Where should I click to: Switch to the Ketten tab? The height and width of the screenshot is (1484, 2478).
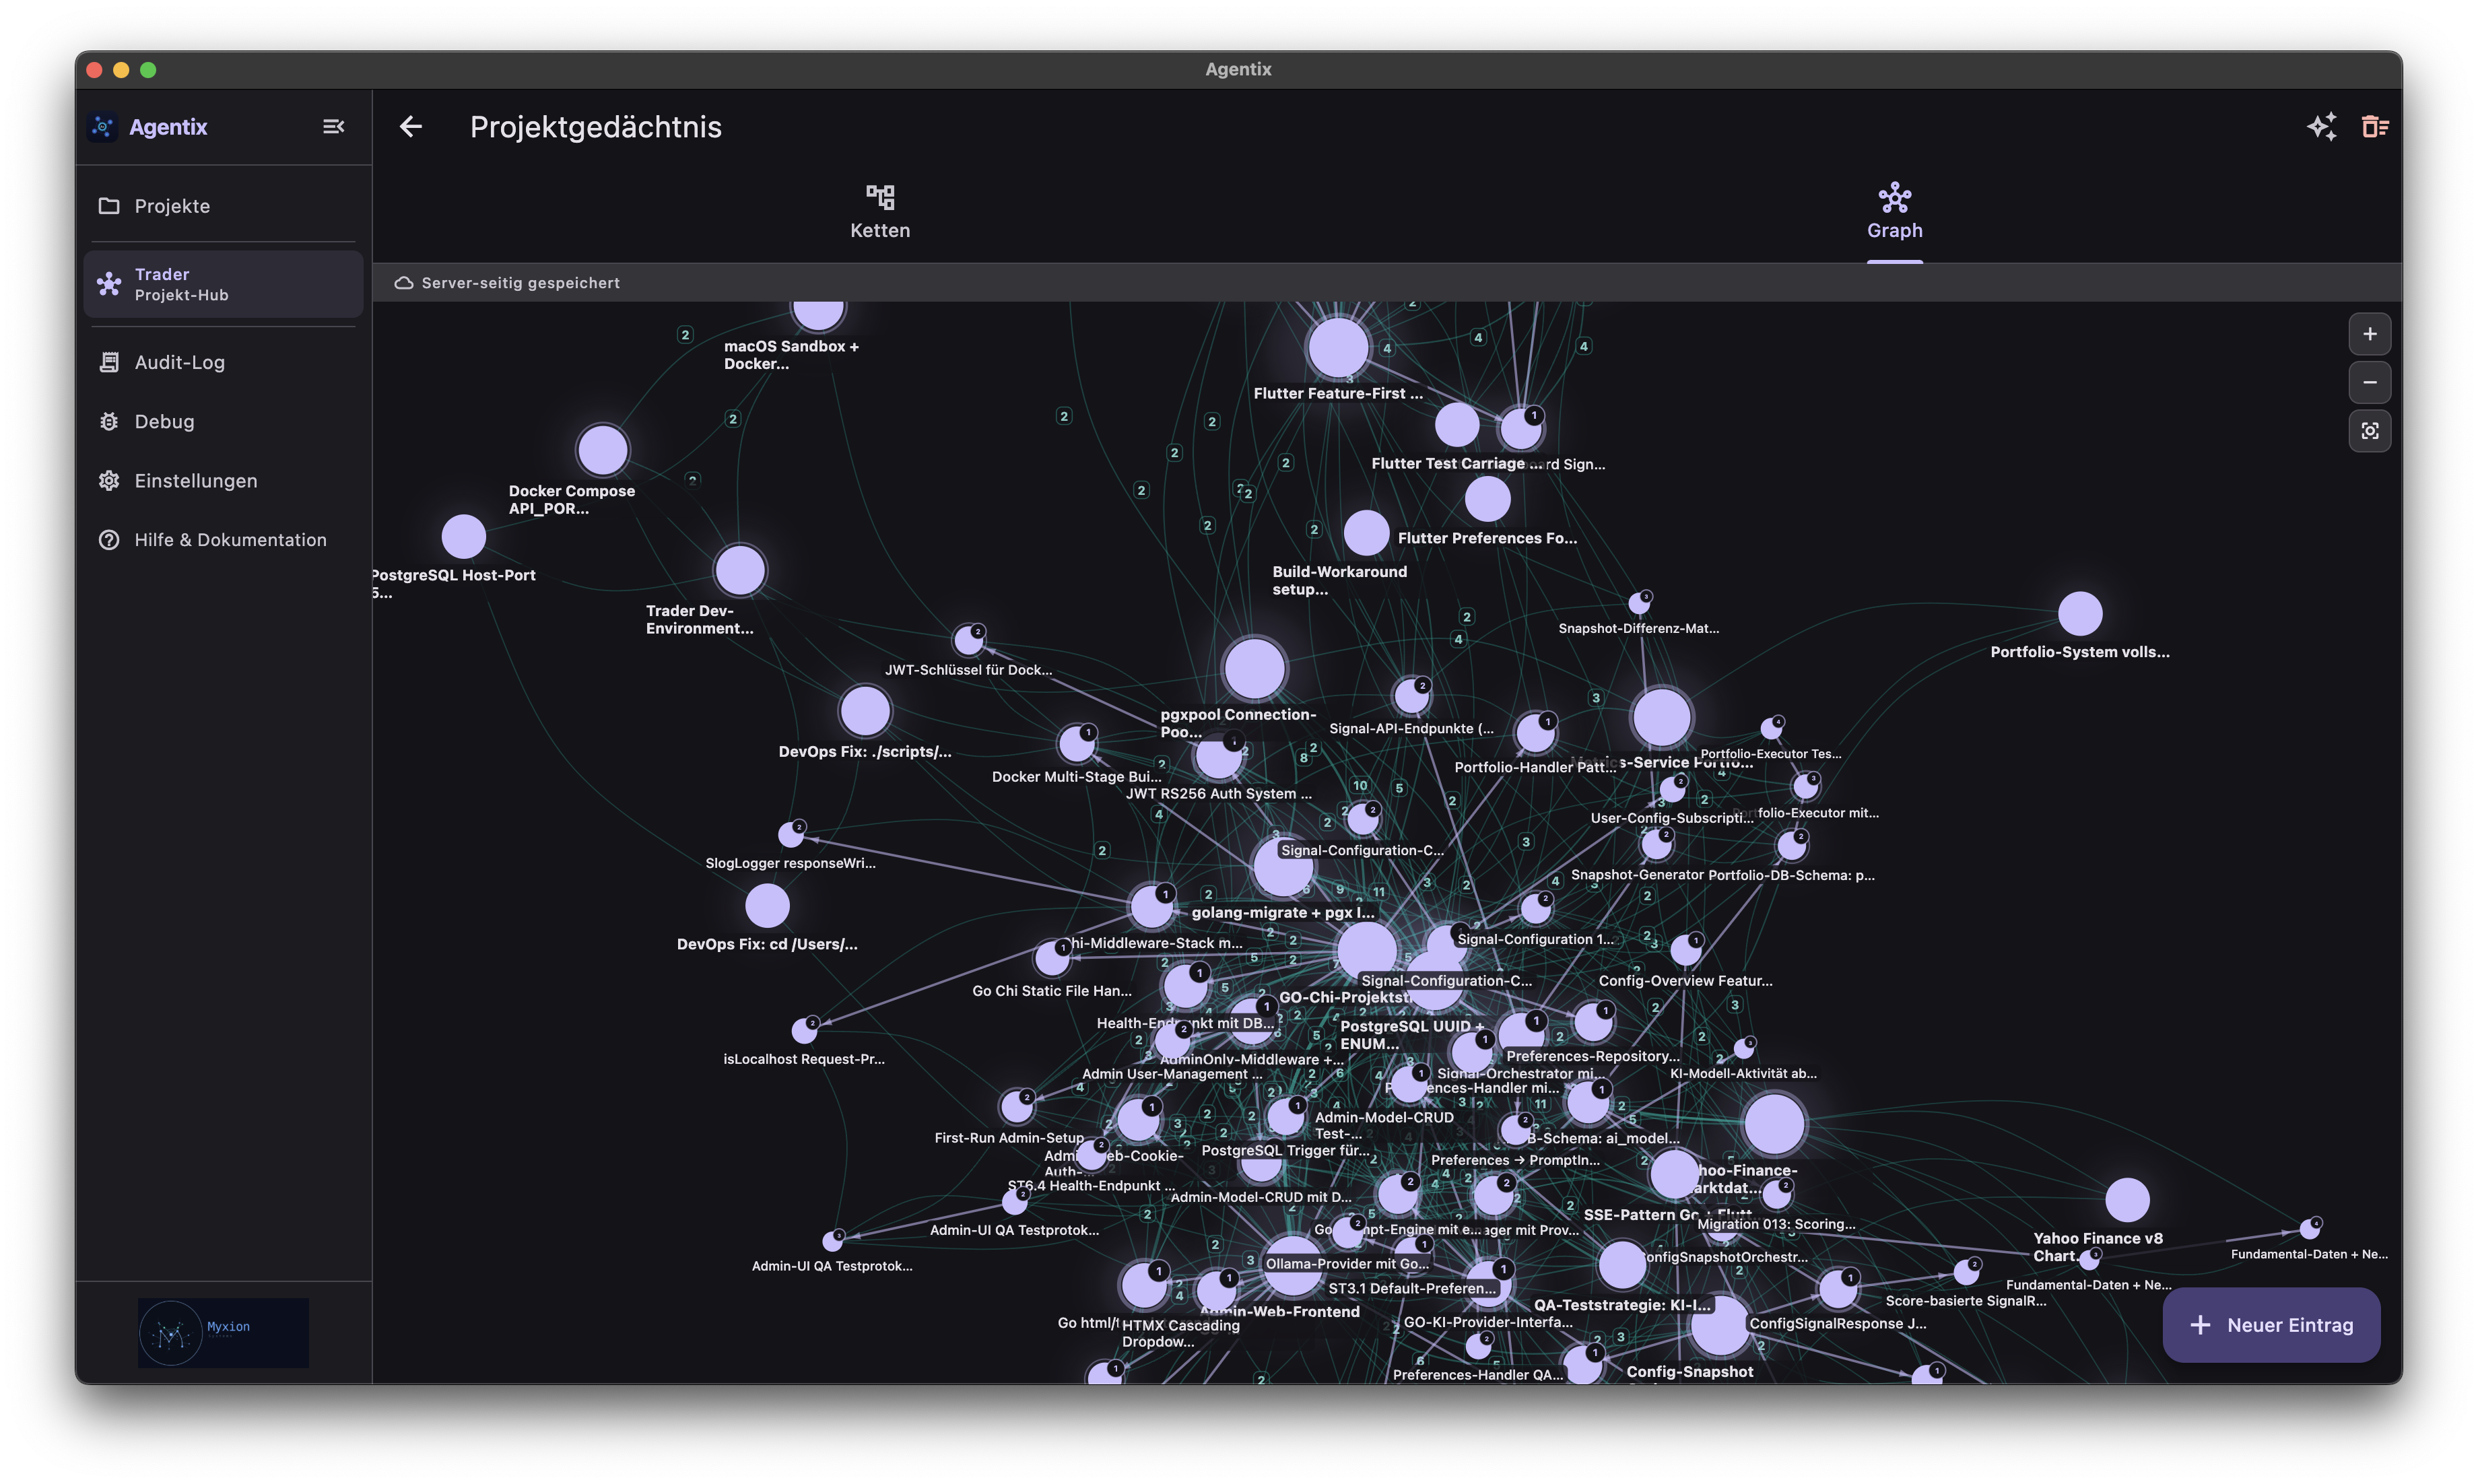pyautogui.click(x=880, y=214)
